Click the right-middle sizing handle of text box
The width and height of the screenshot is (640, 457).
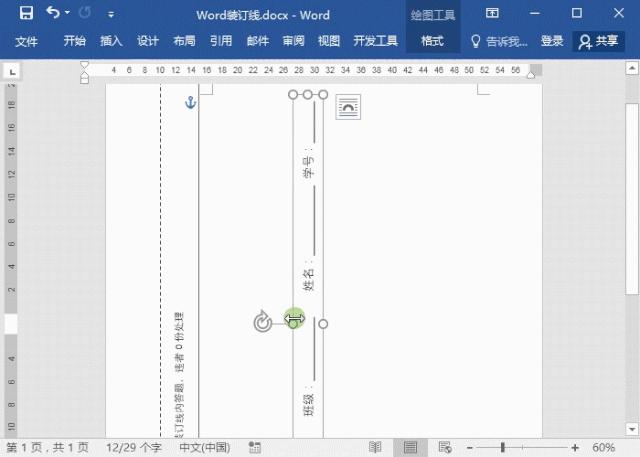pos(323,324)
